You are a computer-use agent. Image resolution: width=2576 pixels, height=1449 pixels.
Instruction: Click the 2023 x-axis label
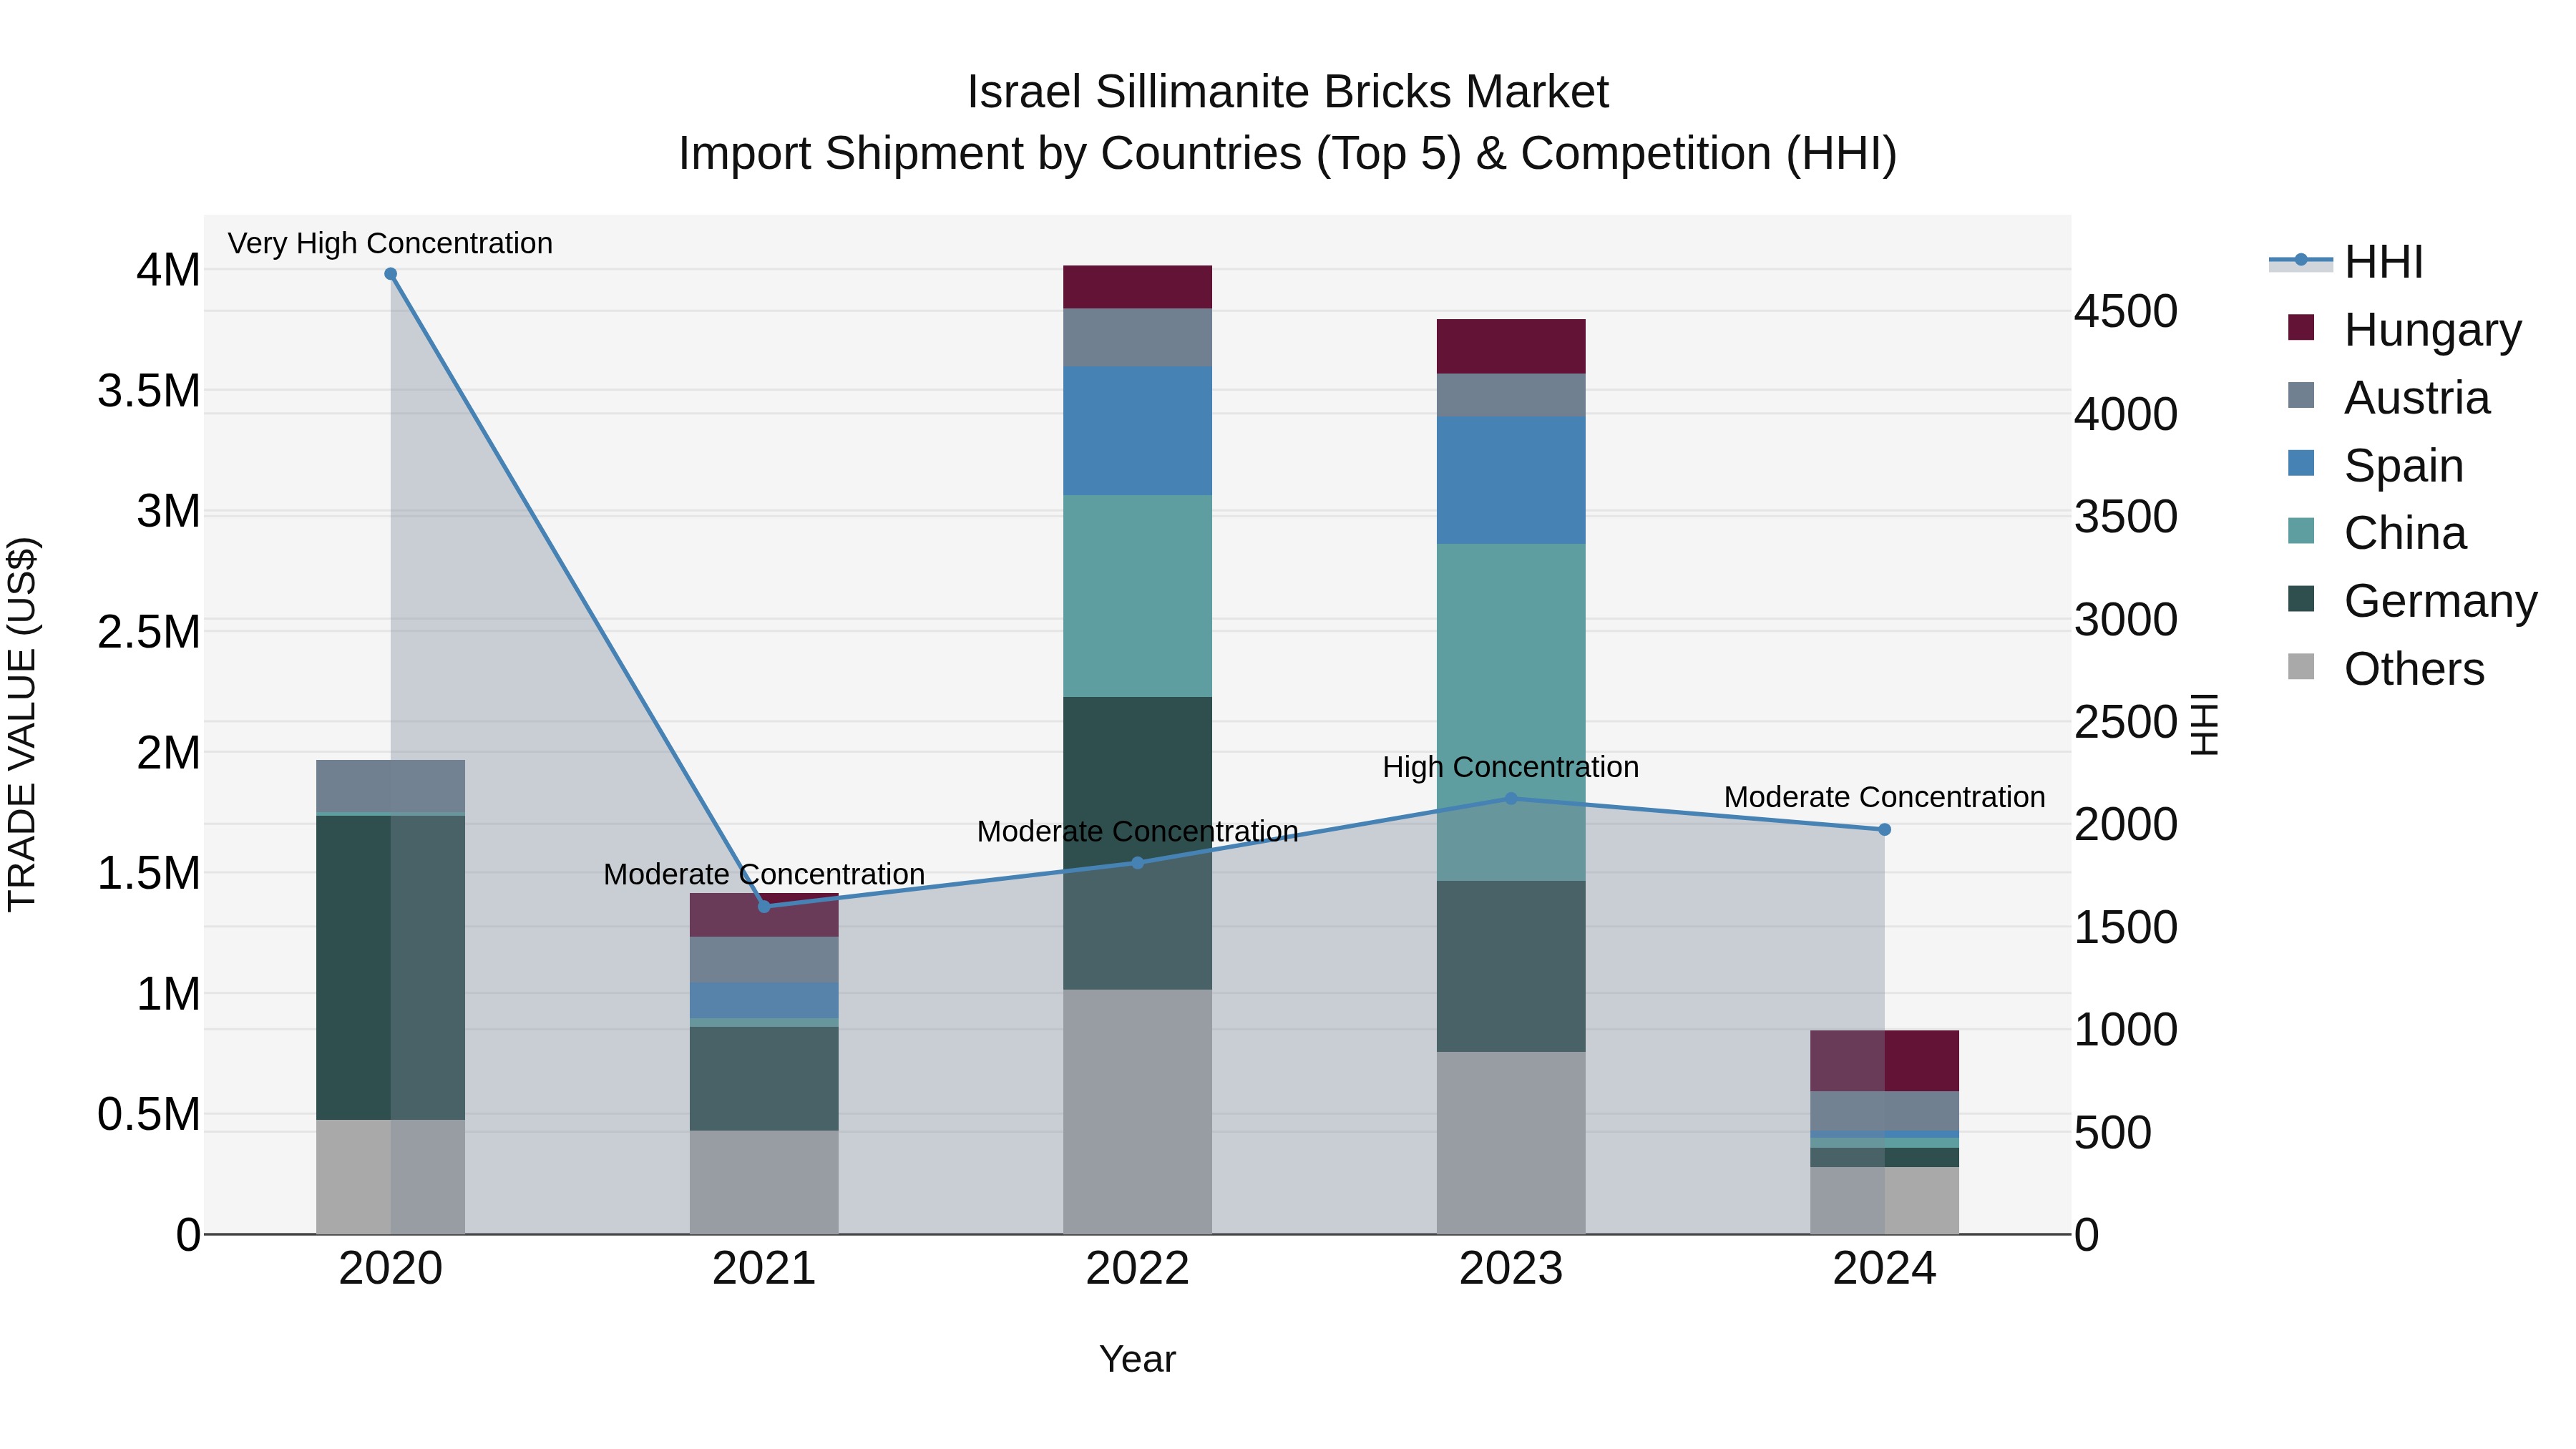(1511, 1268)
